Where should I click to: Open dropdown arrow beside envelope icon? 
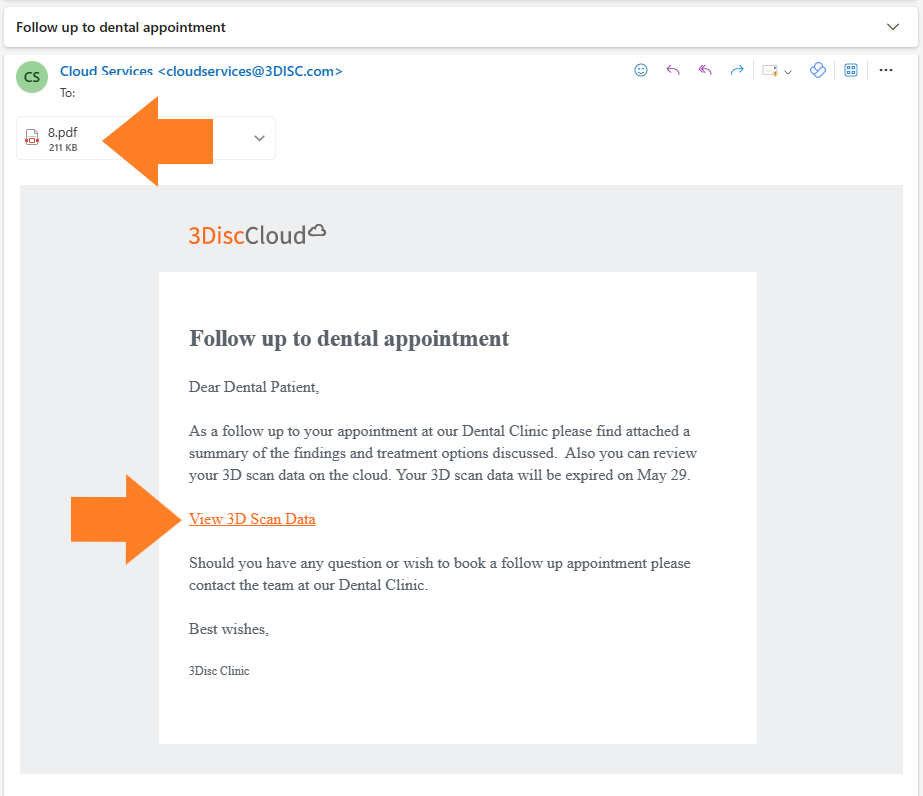click(x=788, y=72)
